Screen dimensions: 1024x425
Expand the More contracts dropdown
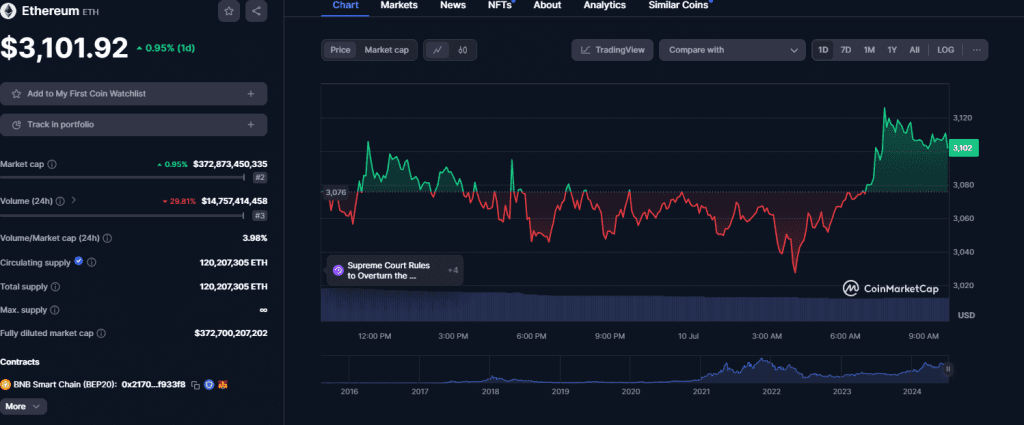(x=24, y=407)
